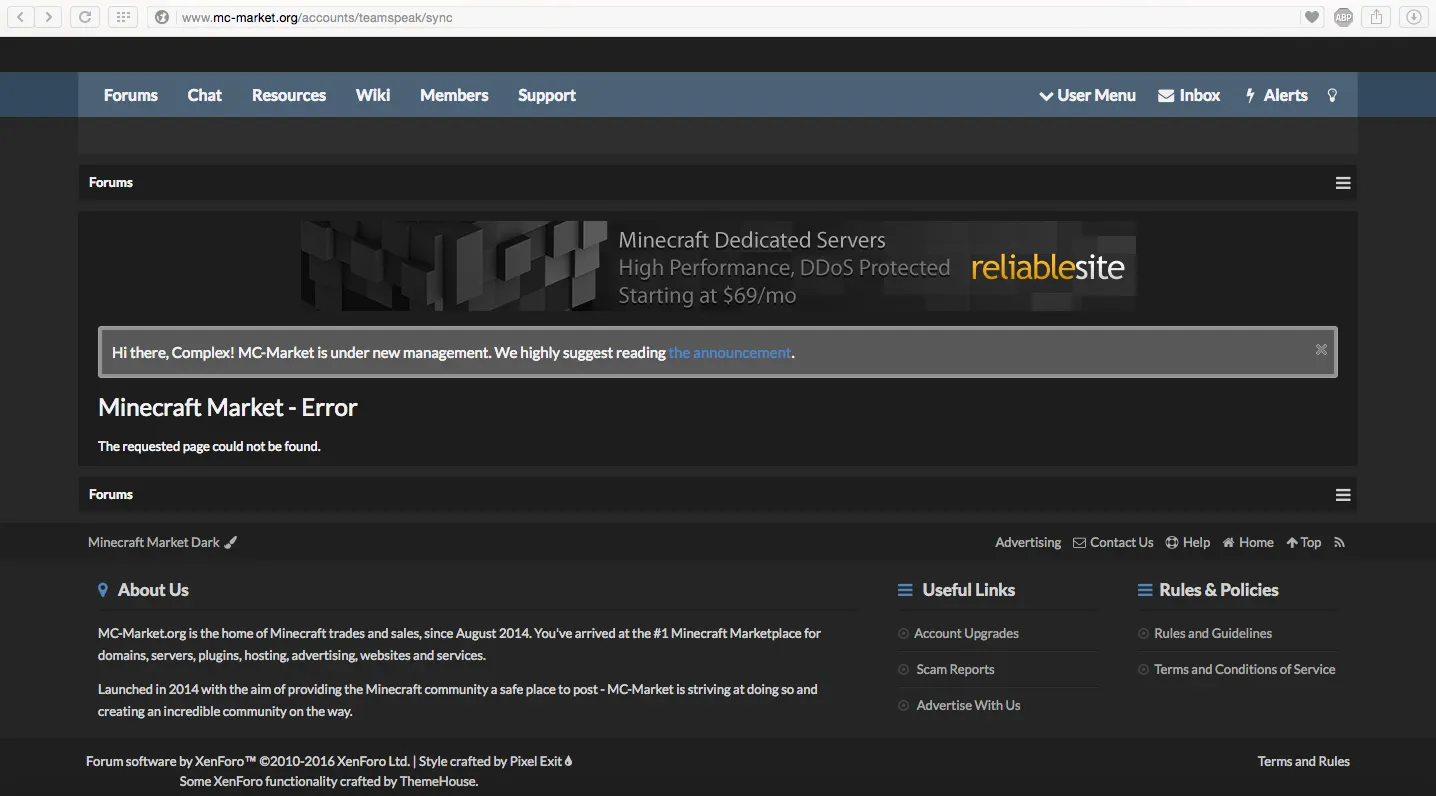Click the 'About Us' footer heading
Screen dimensions: 1436x796
point(153,590)
